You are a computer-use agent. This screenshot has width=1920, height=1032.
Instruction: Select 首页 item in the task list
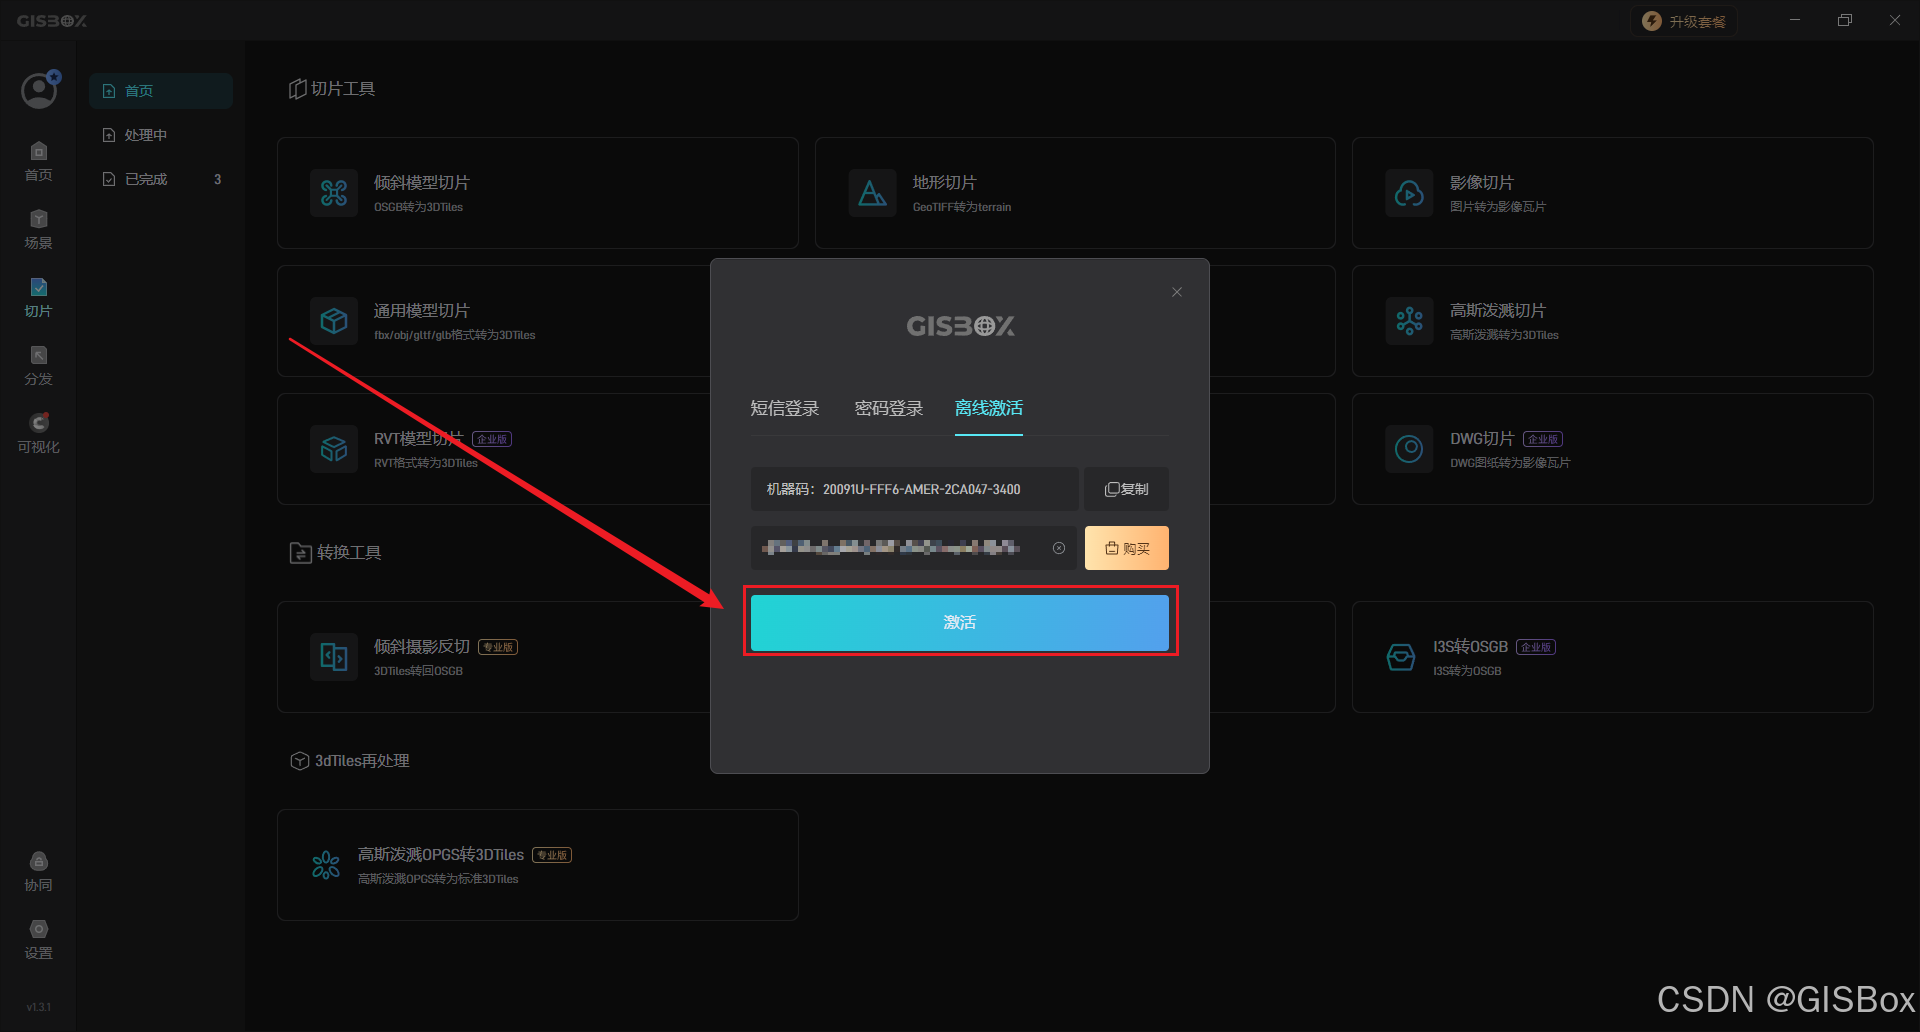161,91
